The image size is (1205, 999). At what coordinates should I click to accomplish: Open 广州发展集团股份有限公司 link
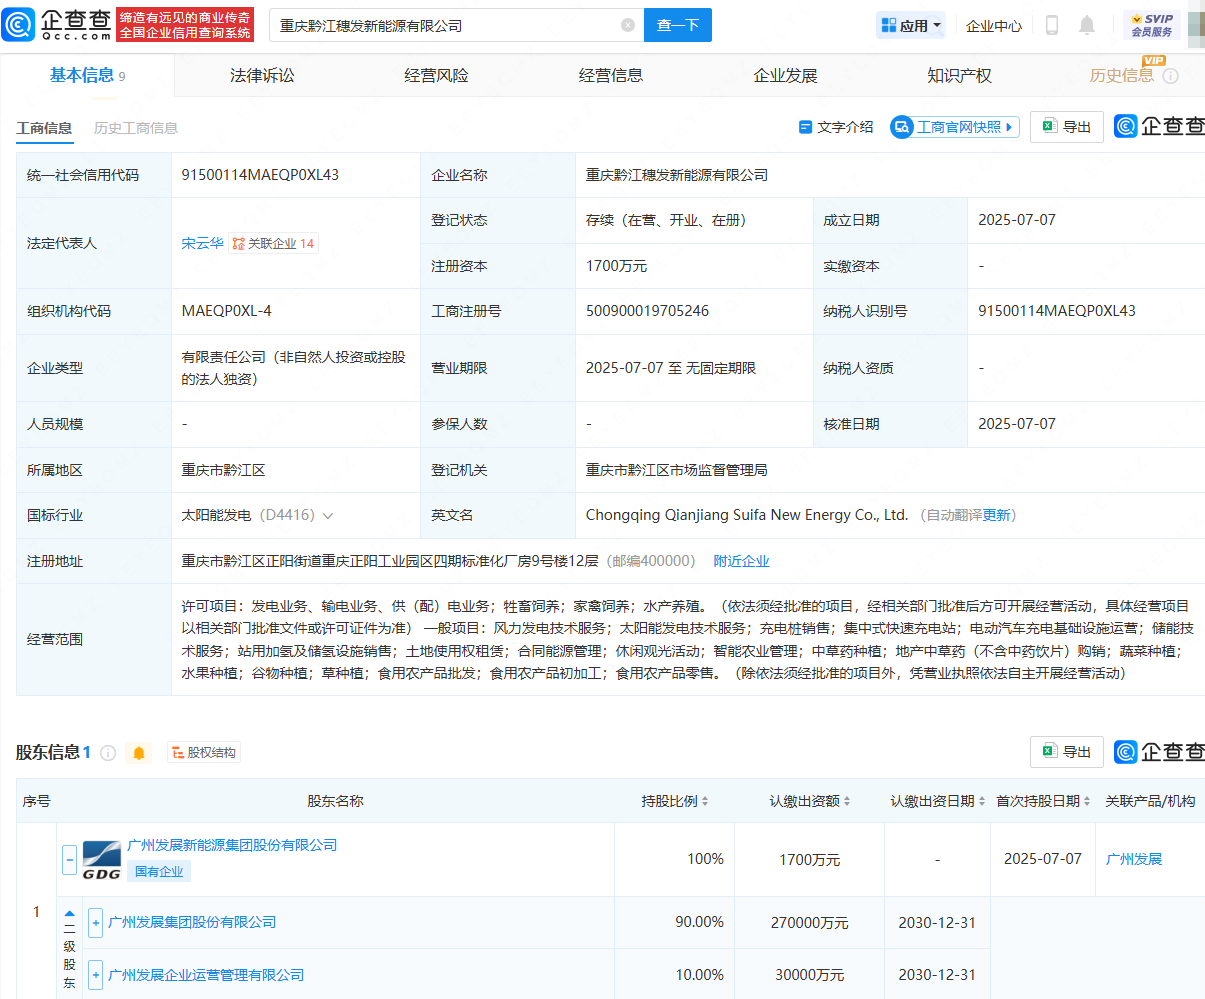pos(192,922)
